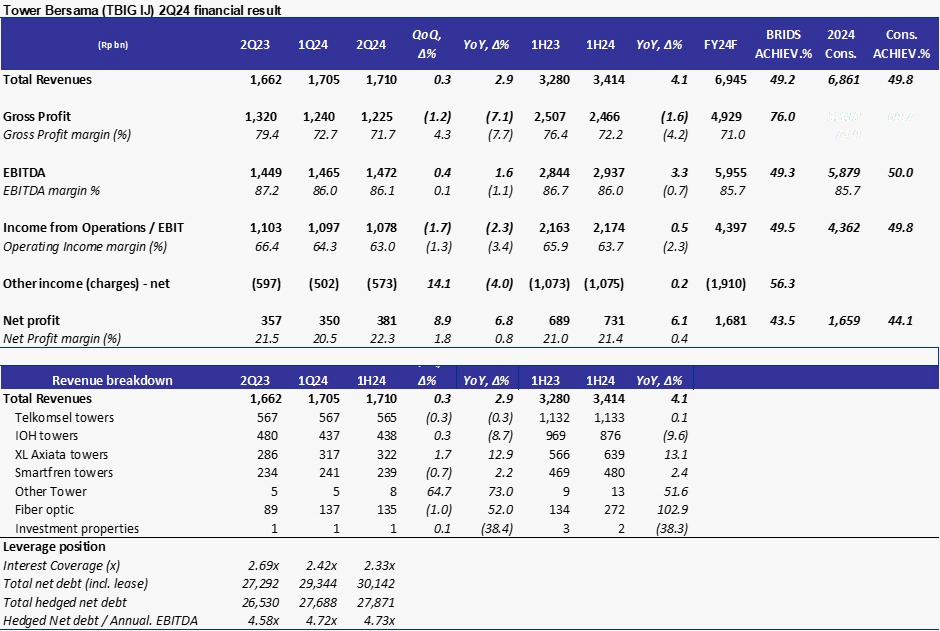This screenshot has width=940, height=631.
Task: Click the net profit achievement value '43.5'
Action: click(x=783, y=321)
